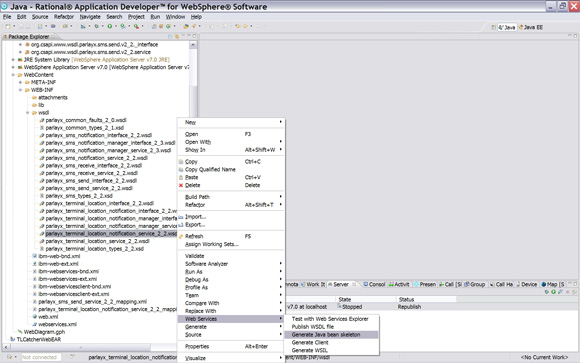
Task: Click the Debug bug toolbar icon
Action: coord(97,26)
